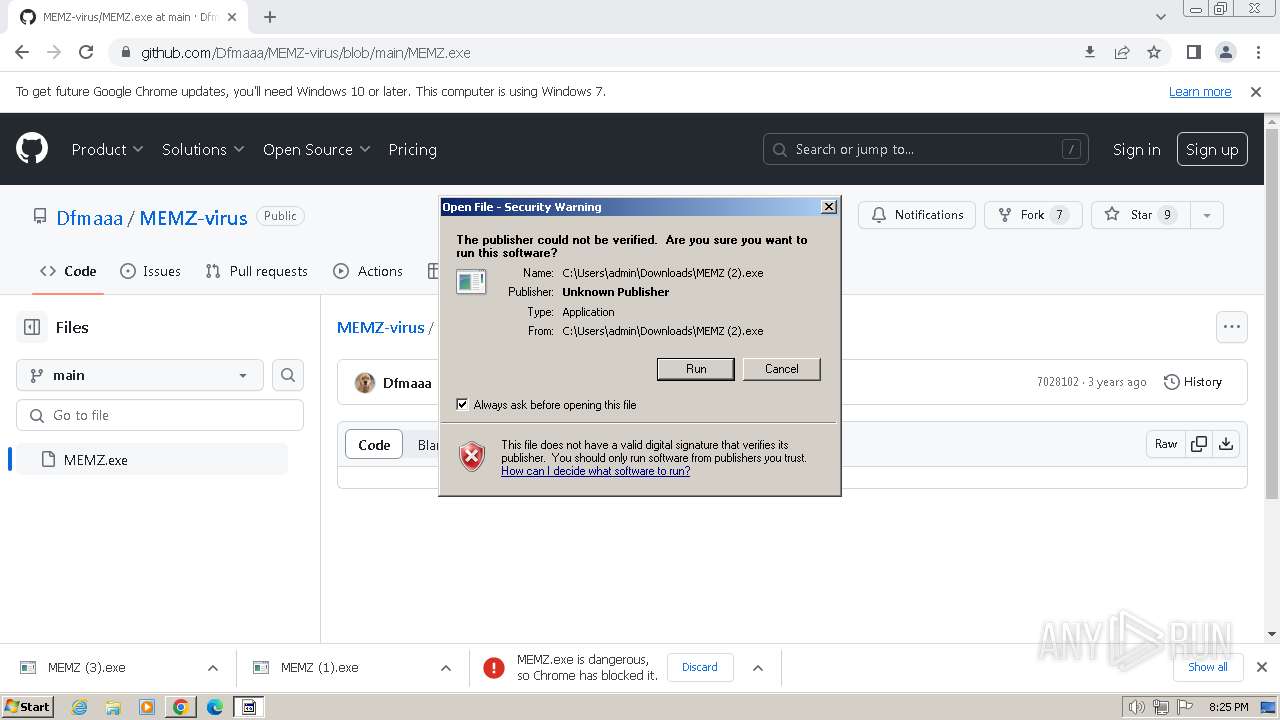Download raw file icon
The height and width of the screenshot is (720, 1280).
tap(1225, 444)
